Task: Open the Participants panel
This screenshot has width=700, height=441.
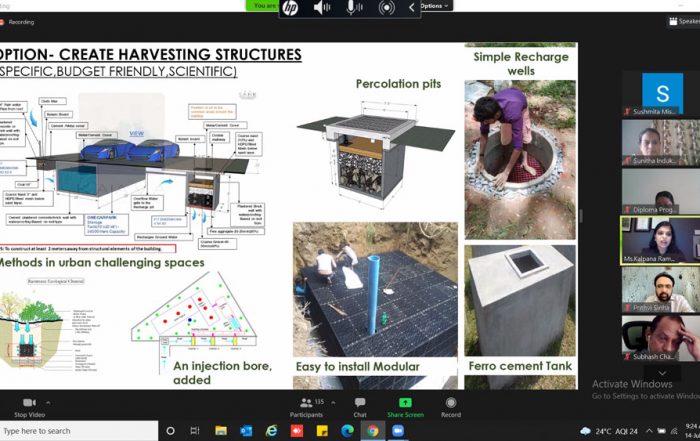Action: [x=306, y=408]
